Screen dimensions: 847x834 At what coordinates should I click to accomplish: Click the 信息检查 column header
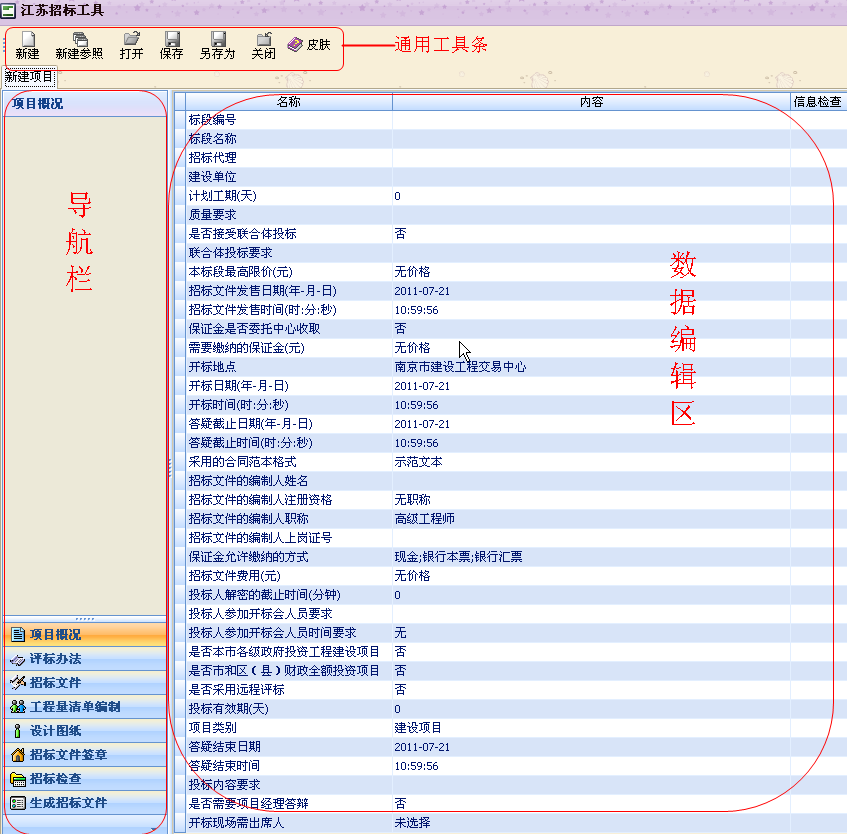pos(818,102)
